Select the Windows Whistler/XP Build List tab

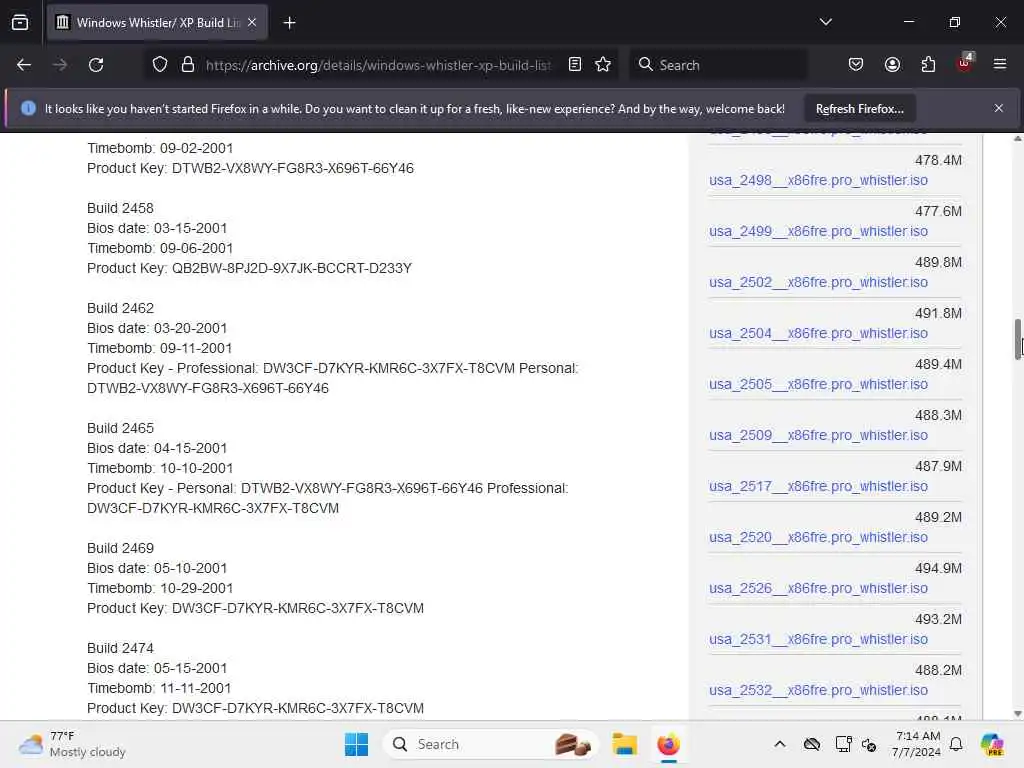point(157,23)
